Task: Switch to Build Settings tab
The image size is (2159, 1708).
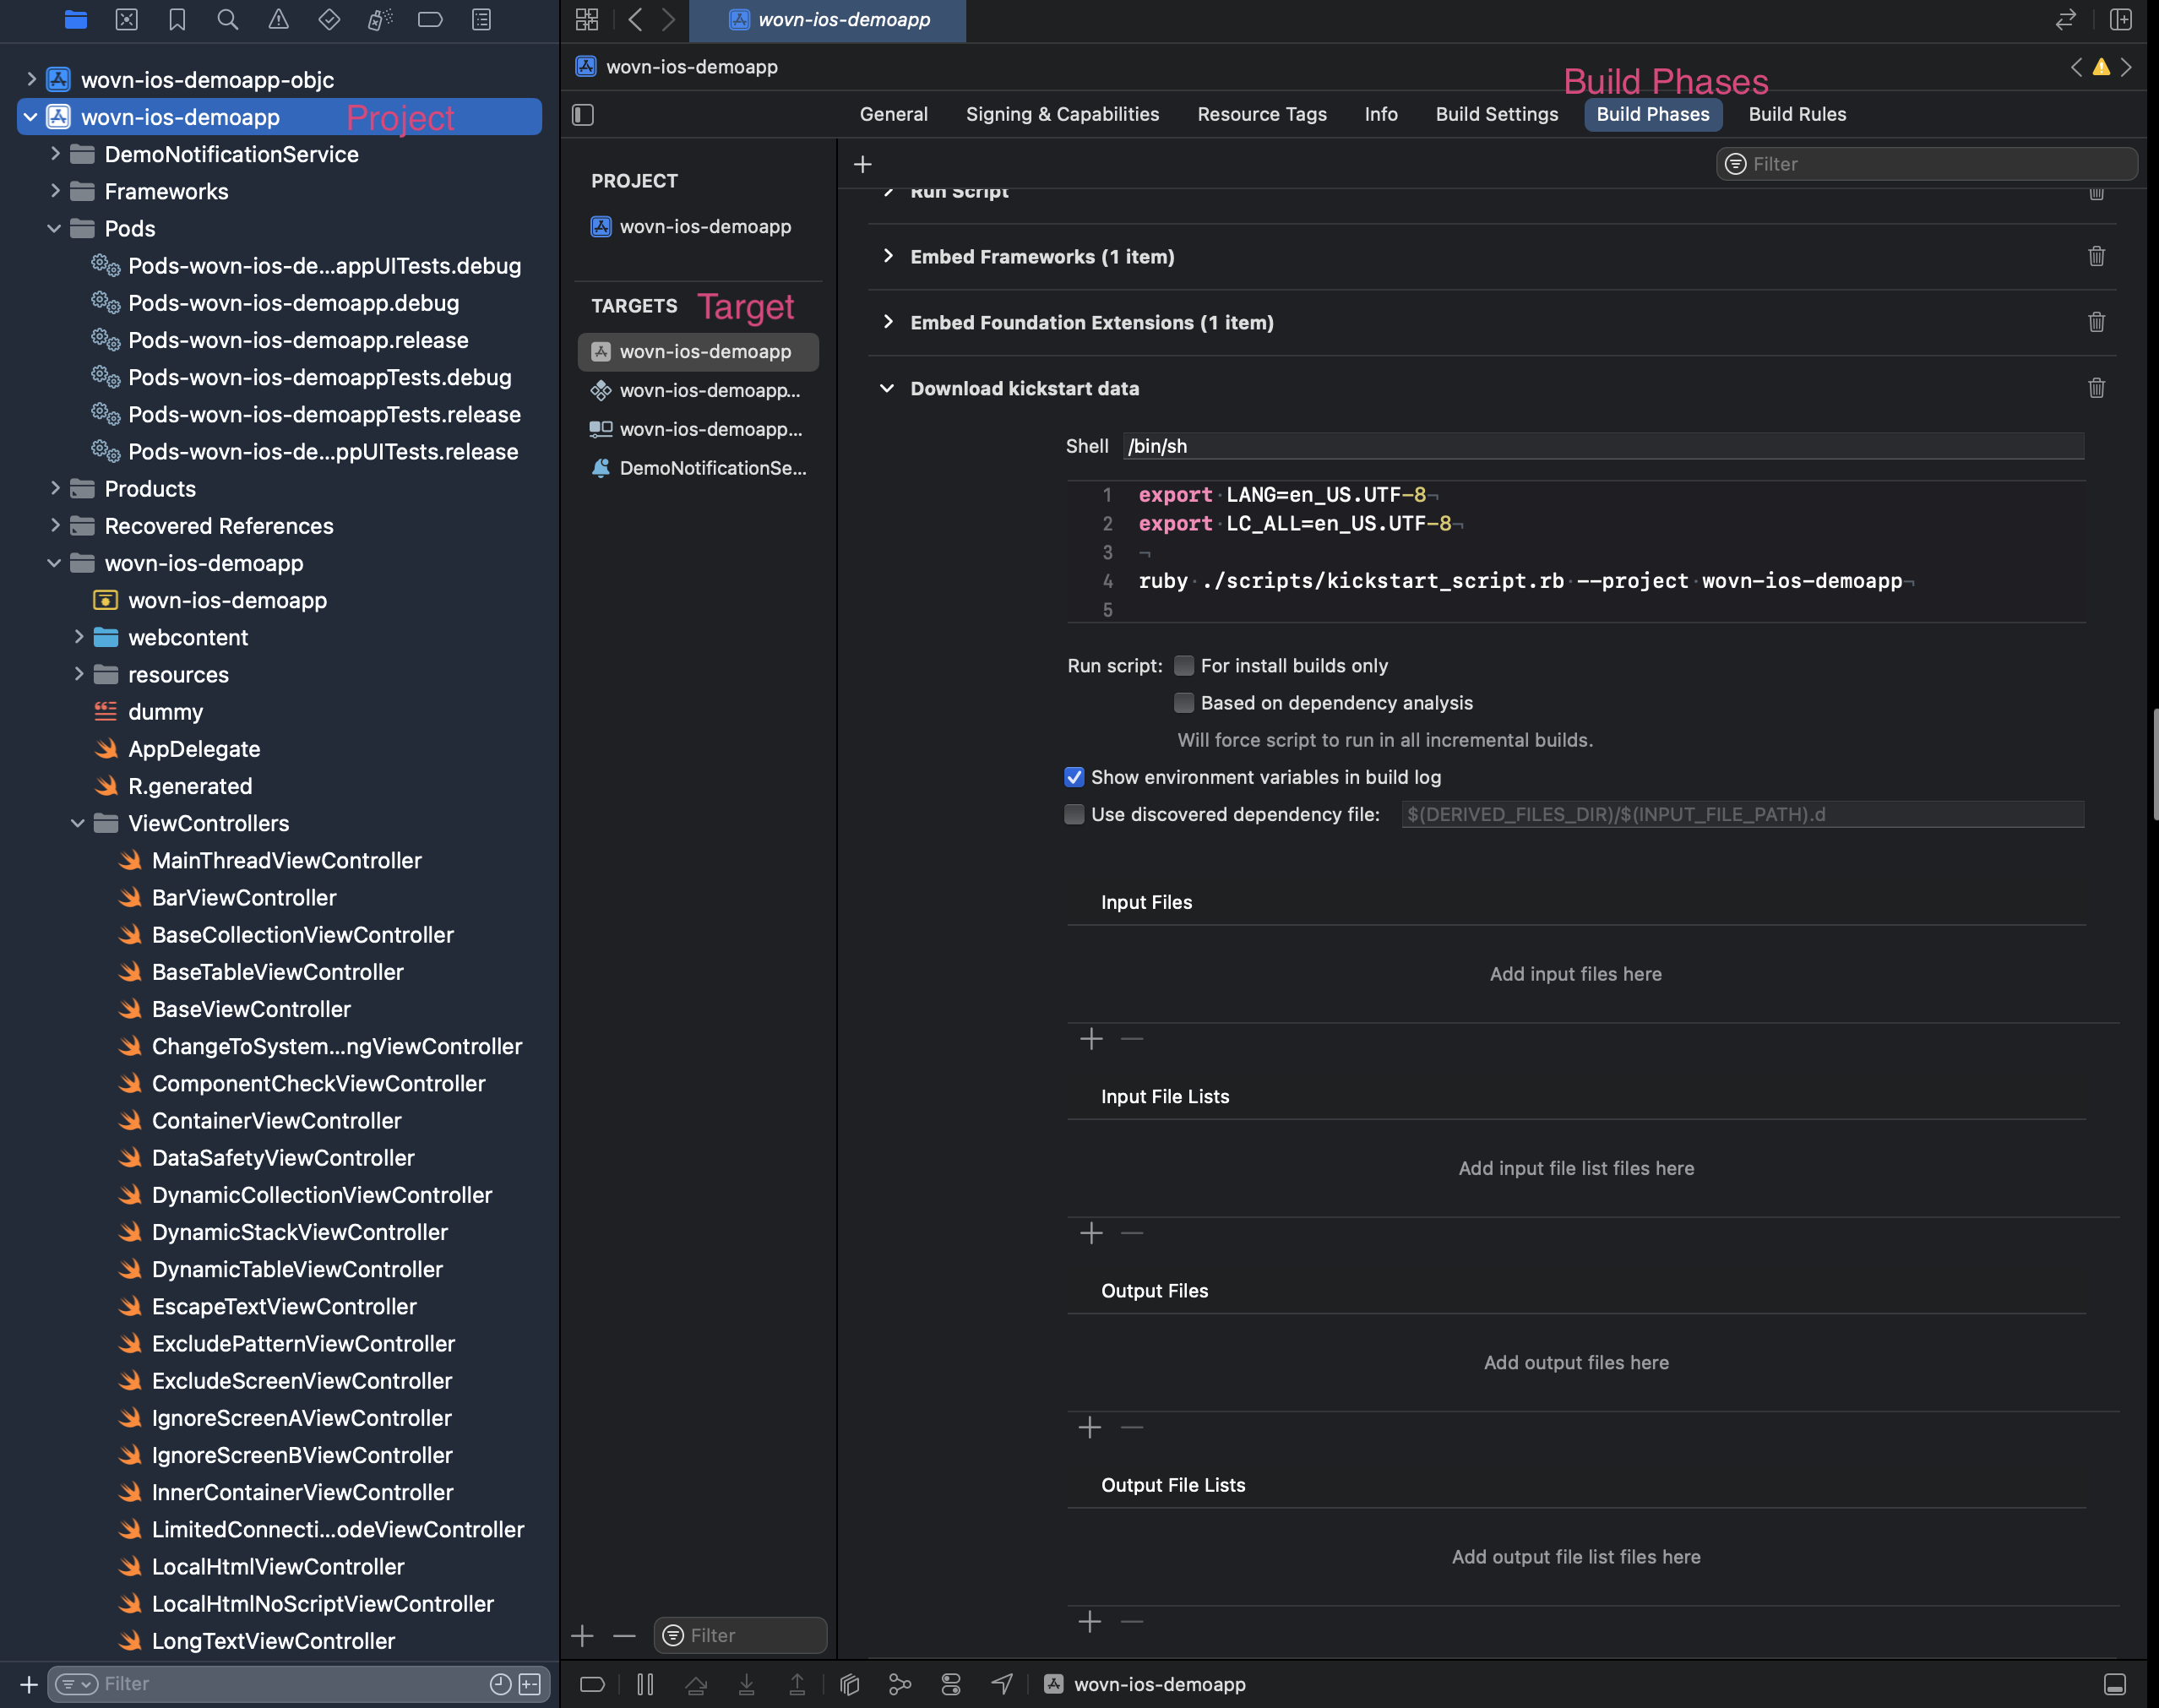Action: point(1496,114)
